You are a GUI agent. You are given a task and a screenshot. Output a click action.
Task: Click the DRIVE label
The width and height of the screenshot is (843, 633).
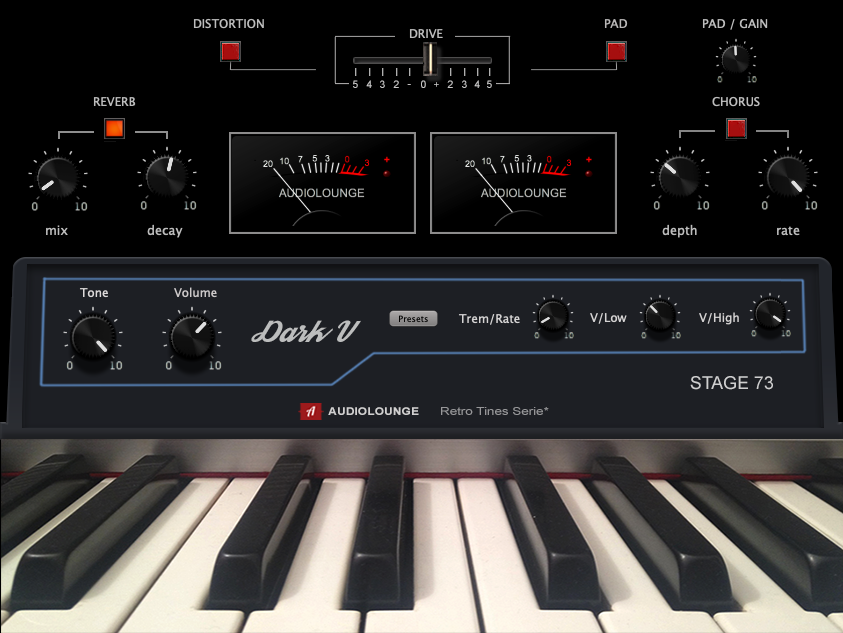click(426, 34)
